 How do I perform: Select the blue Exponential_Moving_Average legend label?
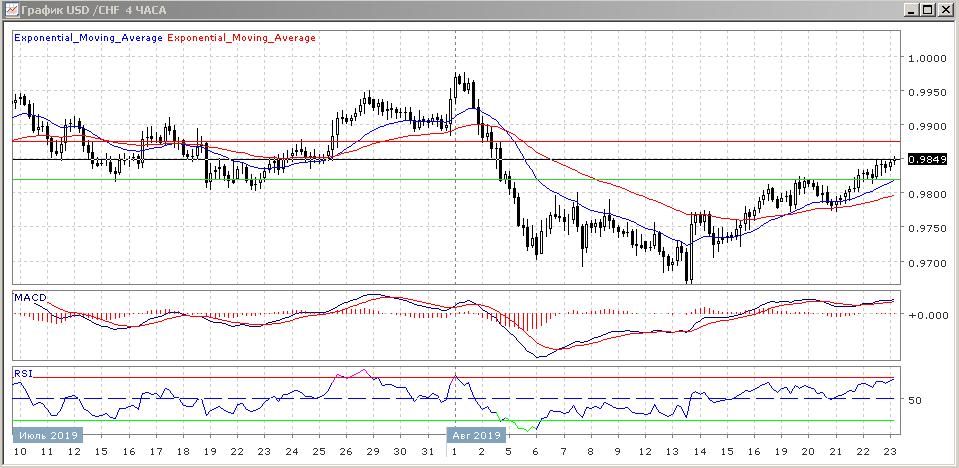click(x=88, y=38)
